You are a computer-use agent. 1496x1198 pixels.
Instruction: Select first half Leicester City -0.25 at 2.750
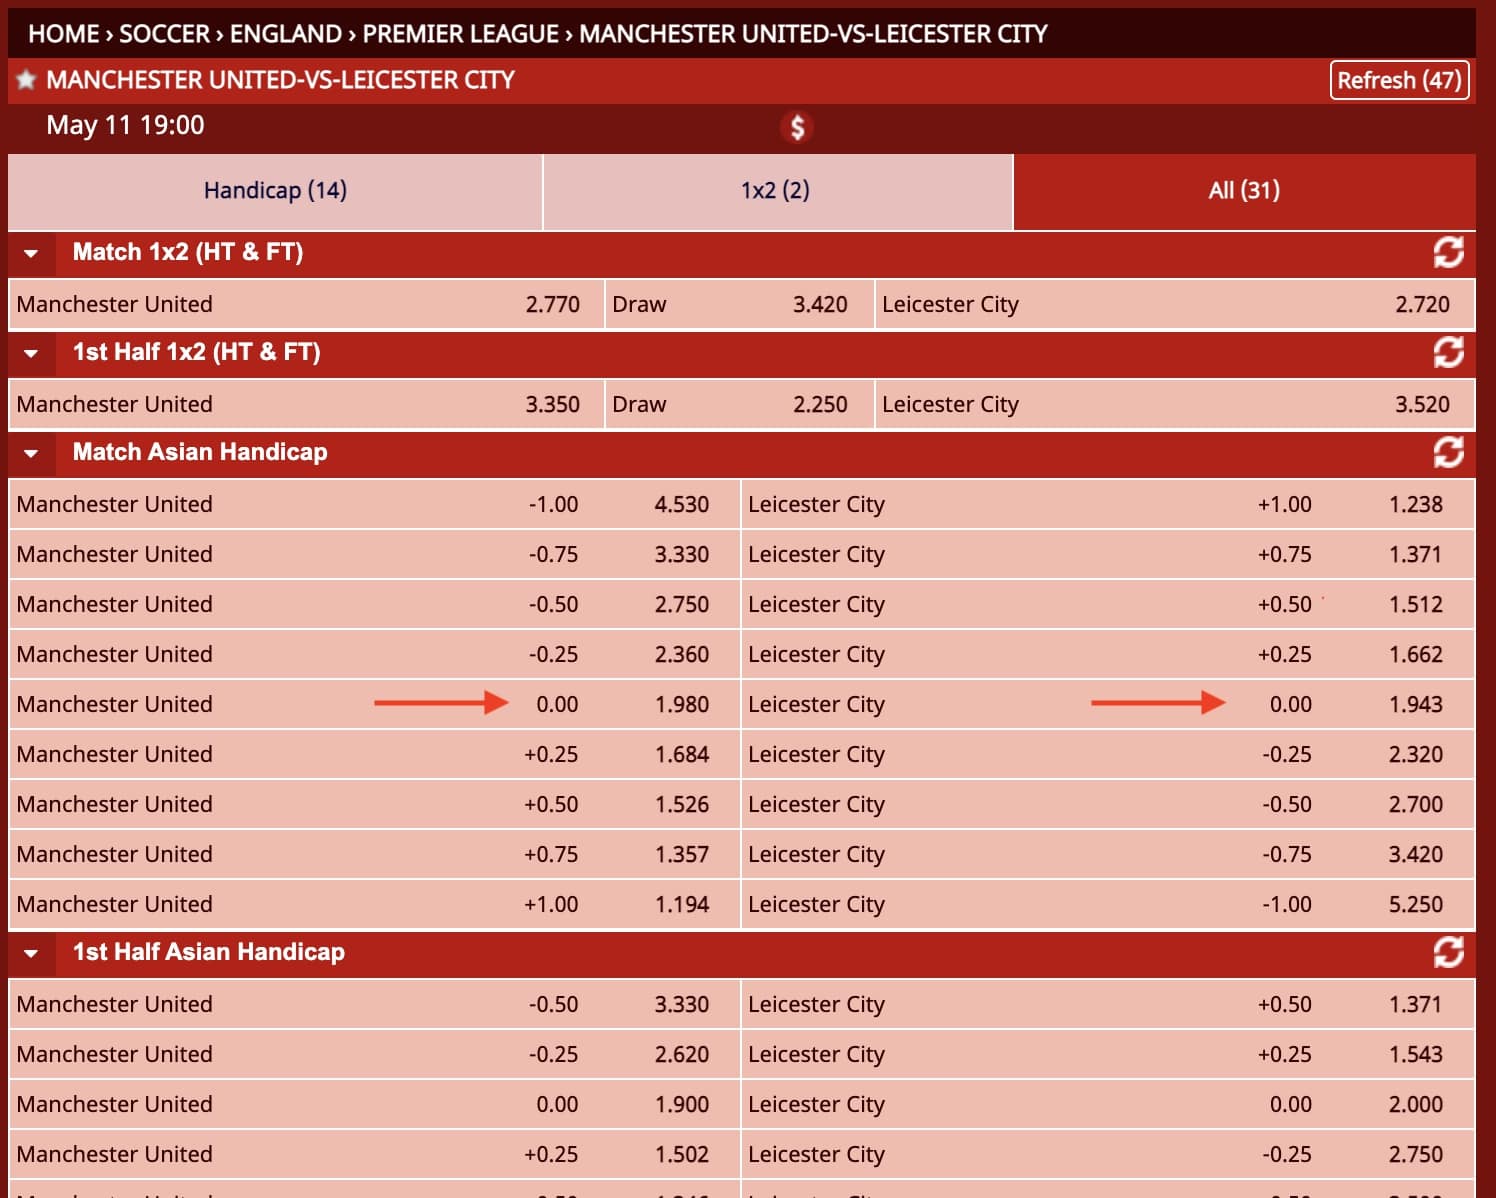pos(1108,1154)
